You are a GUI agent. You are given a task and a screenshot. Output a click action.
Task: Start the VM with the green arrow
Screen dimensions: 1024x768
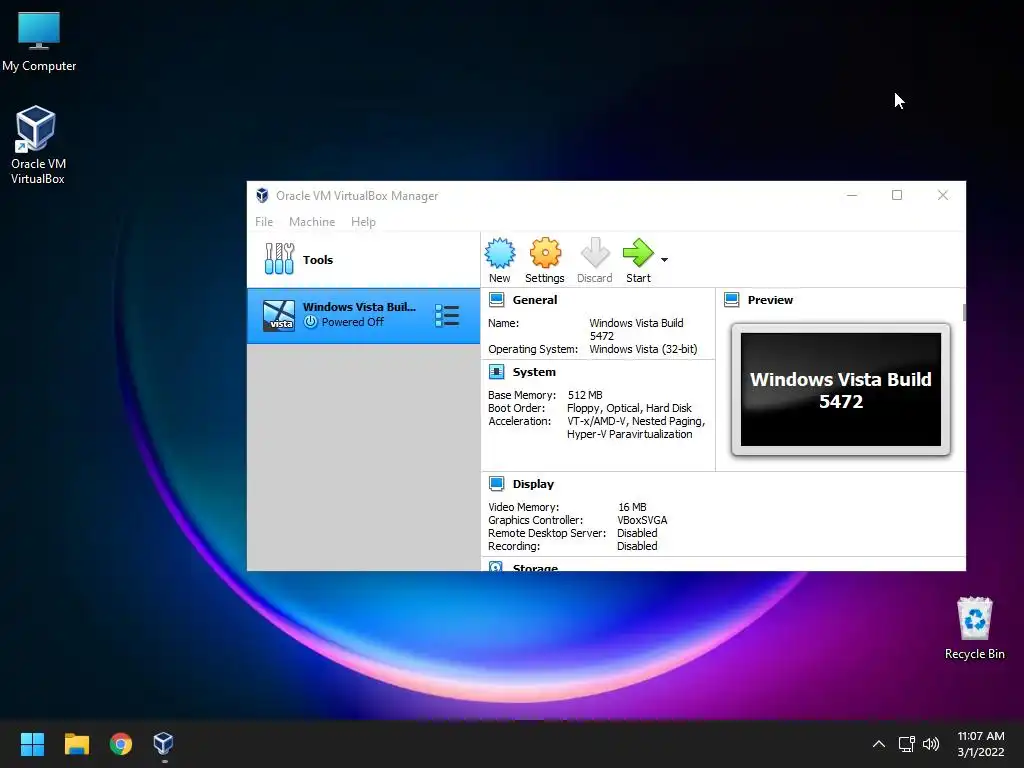(x=638, y=253)
